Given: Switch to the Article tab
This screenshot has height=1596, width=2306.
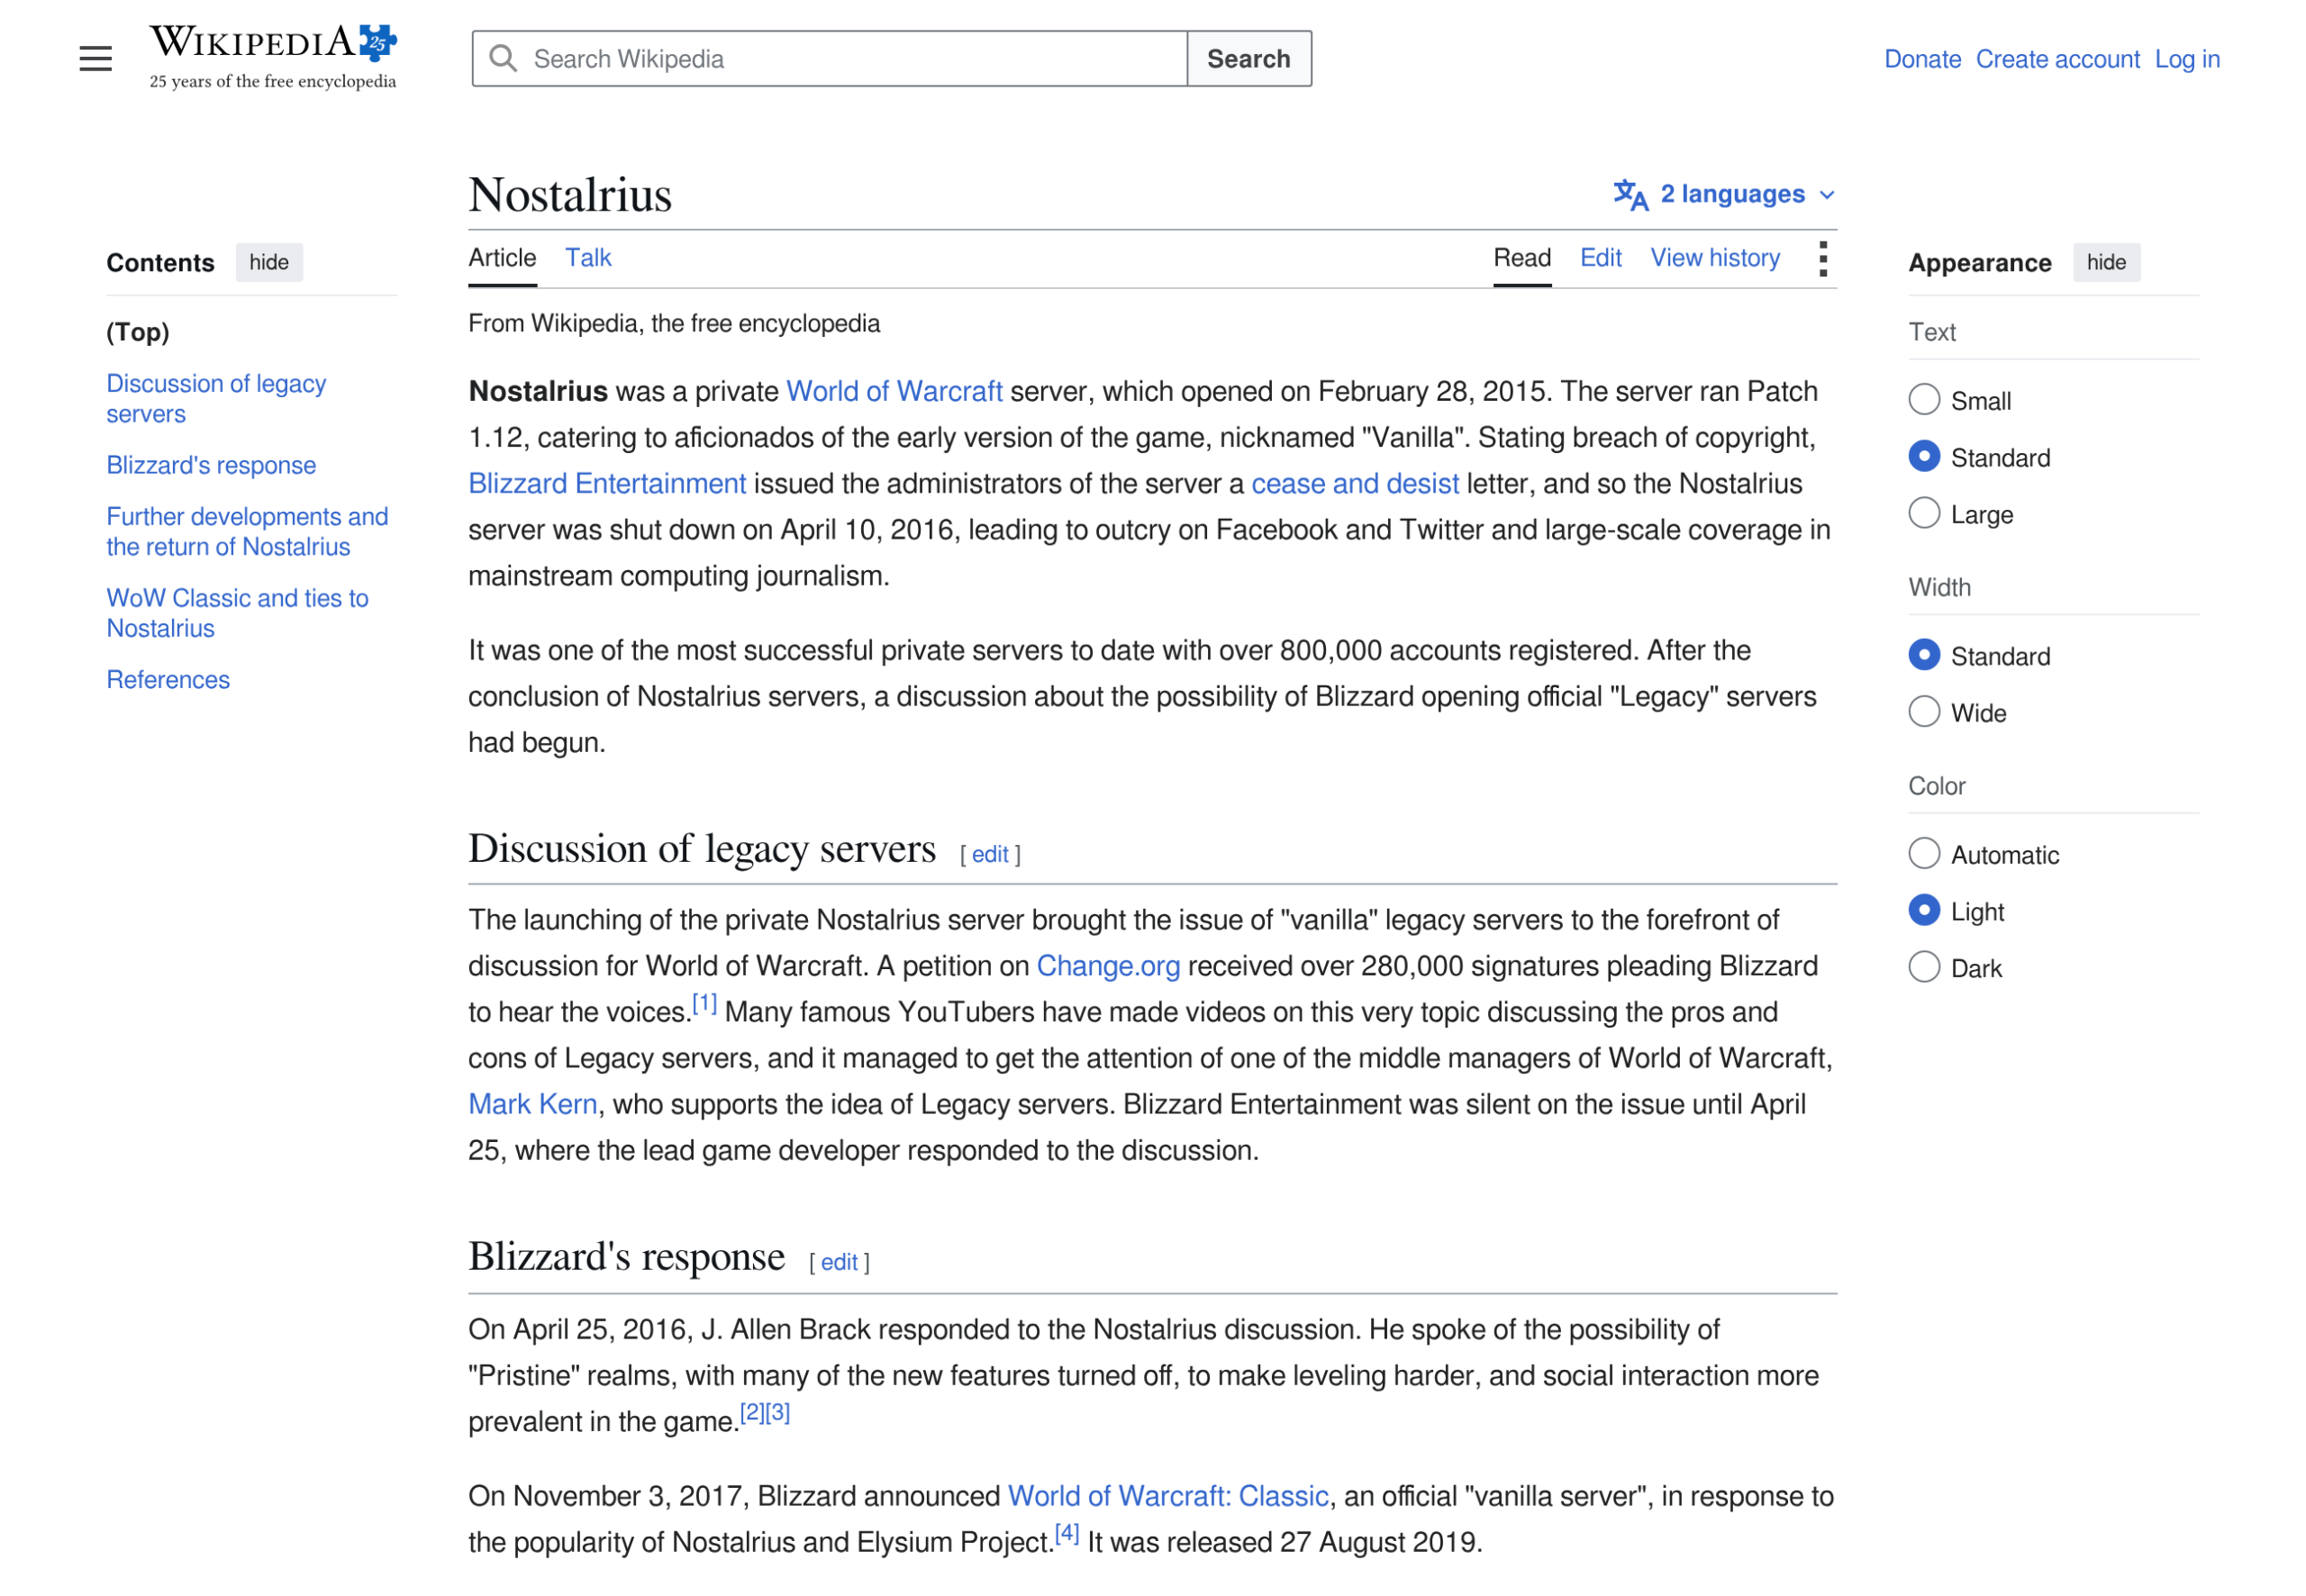Looking at the screenshot, I should click(x=502, y=258).
